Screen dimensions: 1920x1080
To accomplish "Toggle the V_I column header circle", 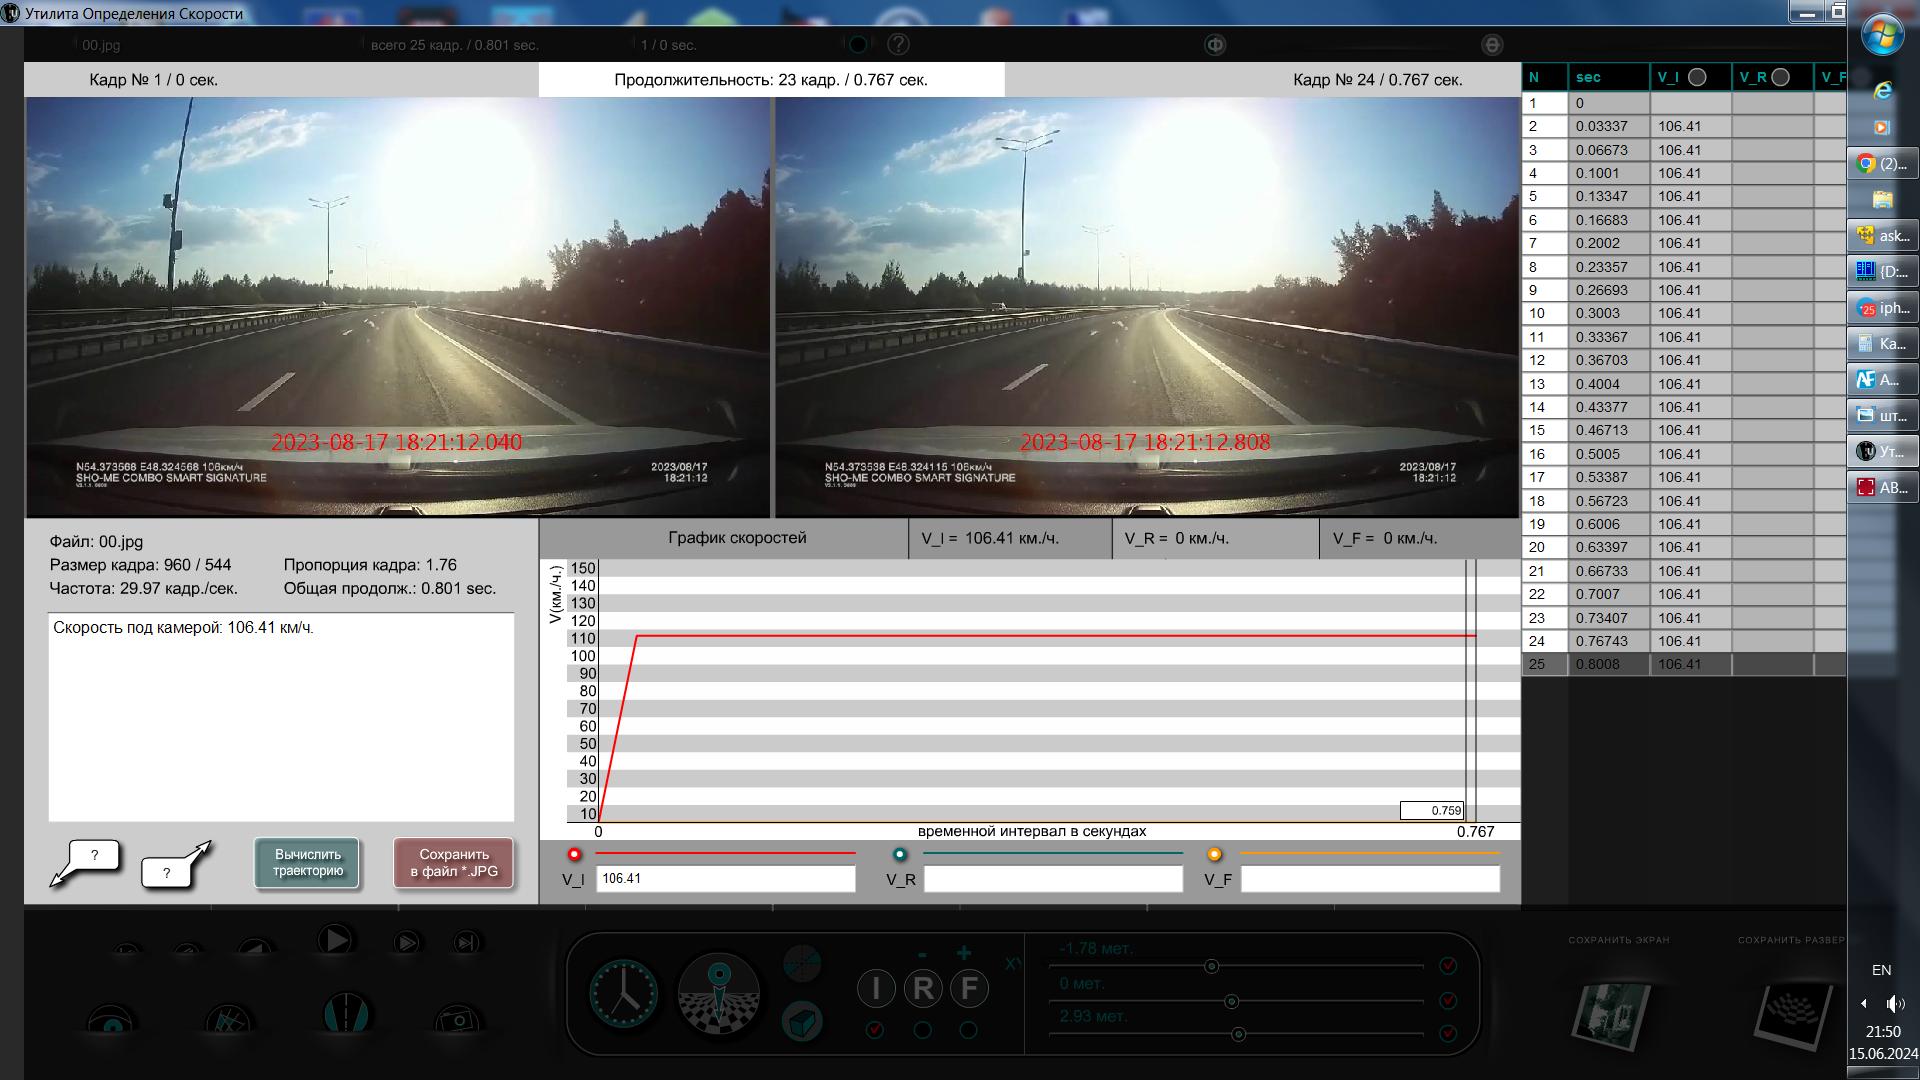I will [1697, 77].
